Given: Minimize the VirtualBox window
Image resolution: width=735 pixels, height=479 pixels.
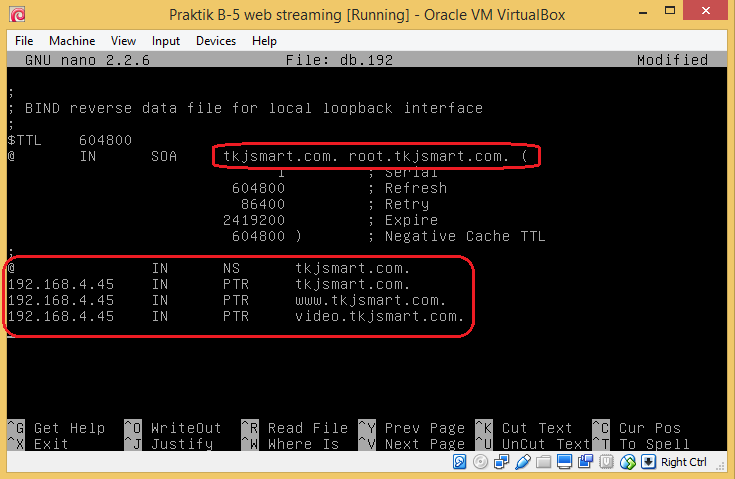Looking at the screenshot, I should [643, 13].
